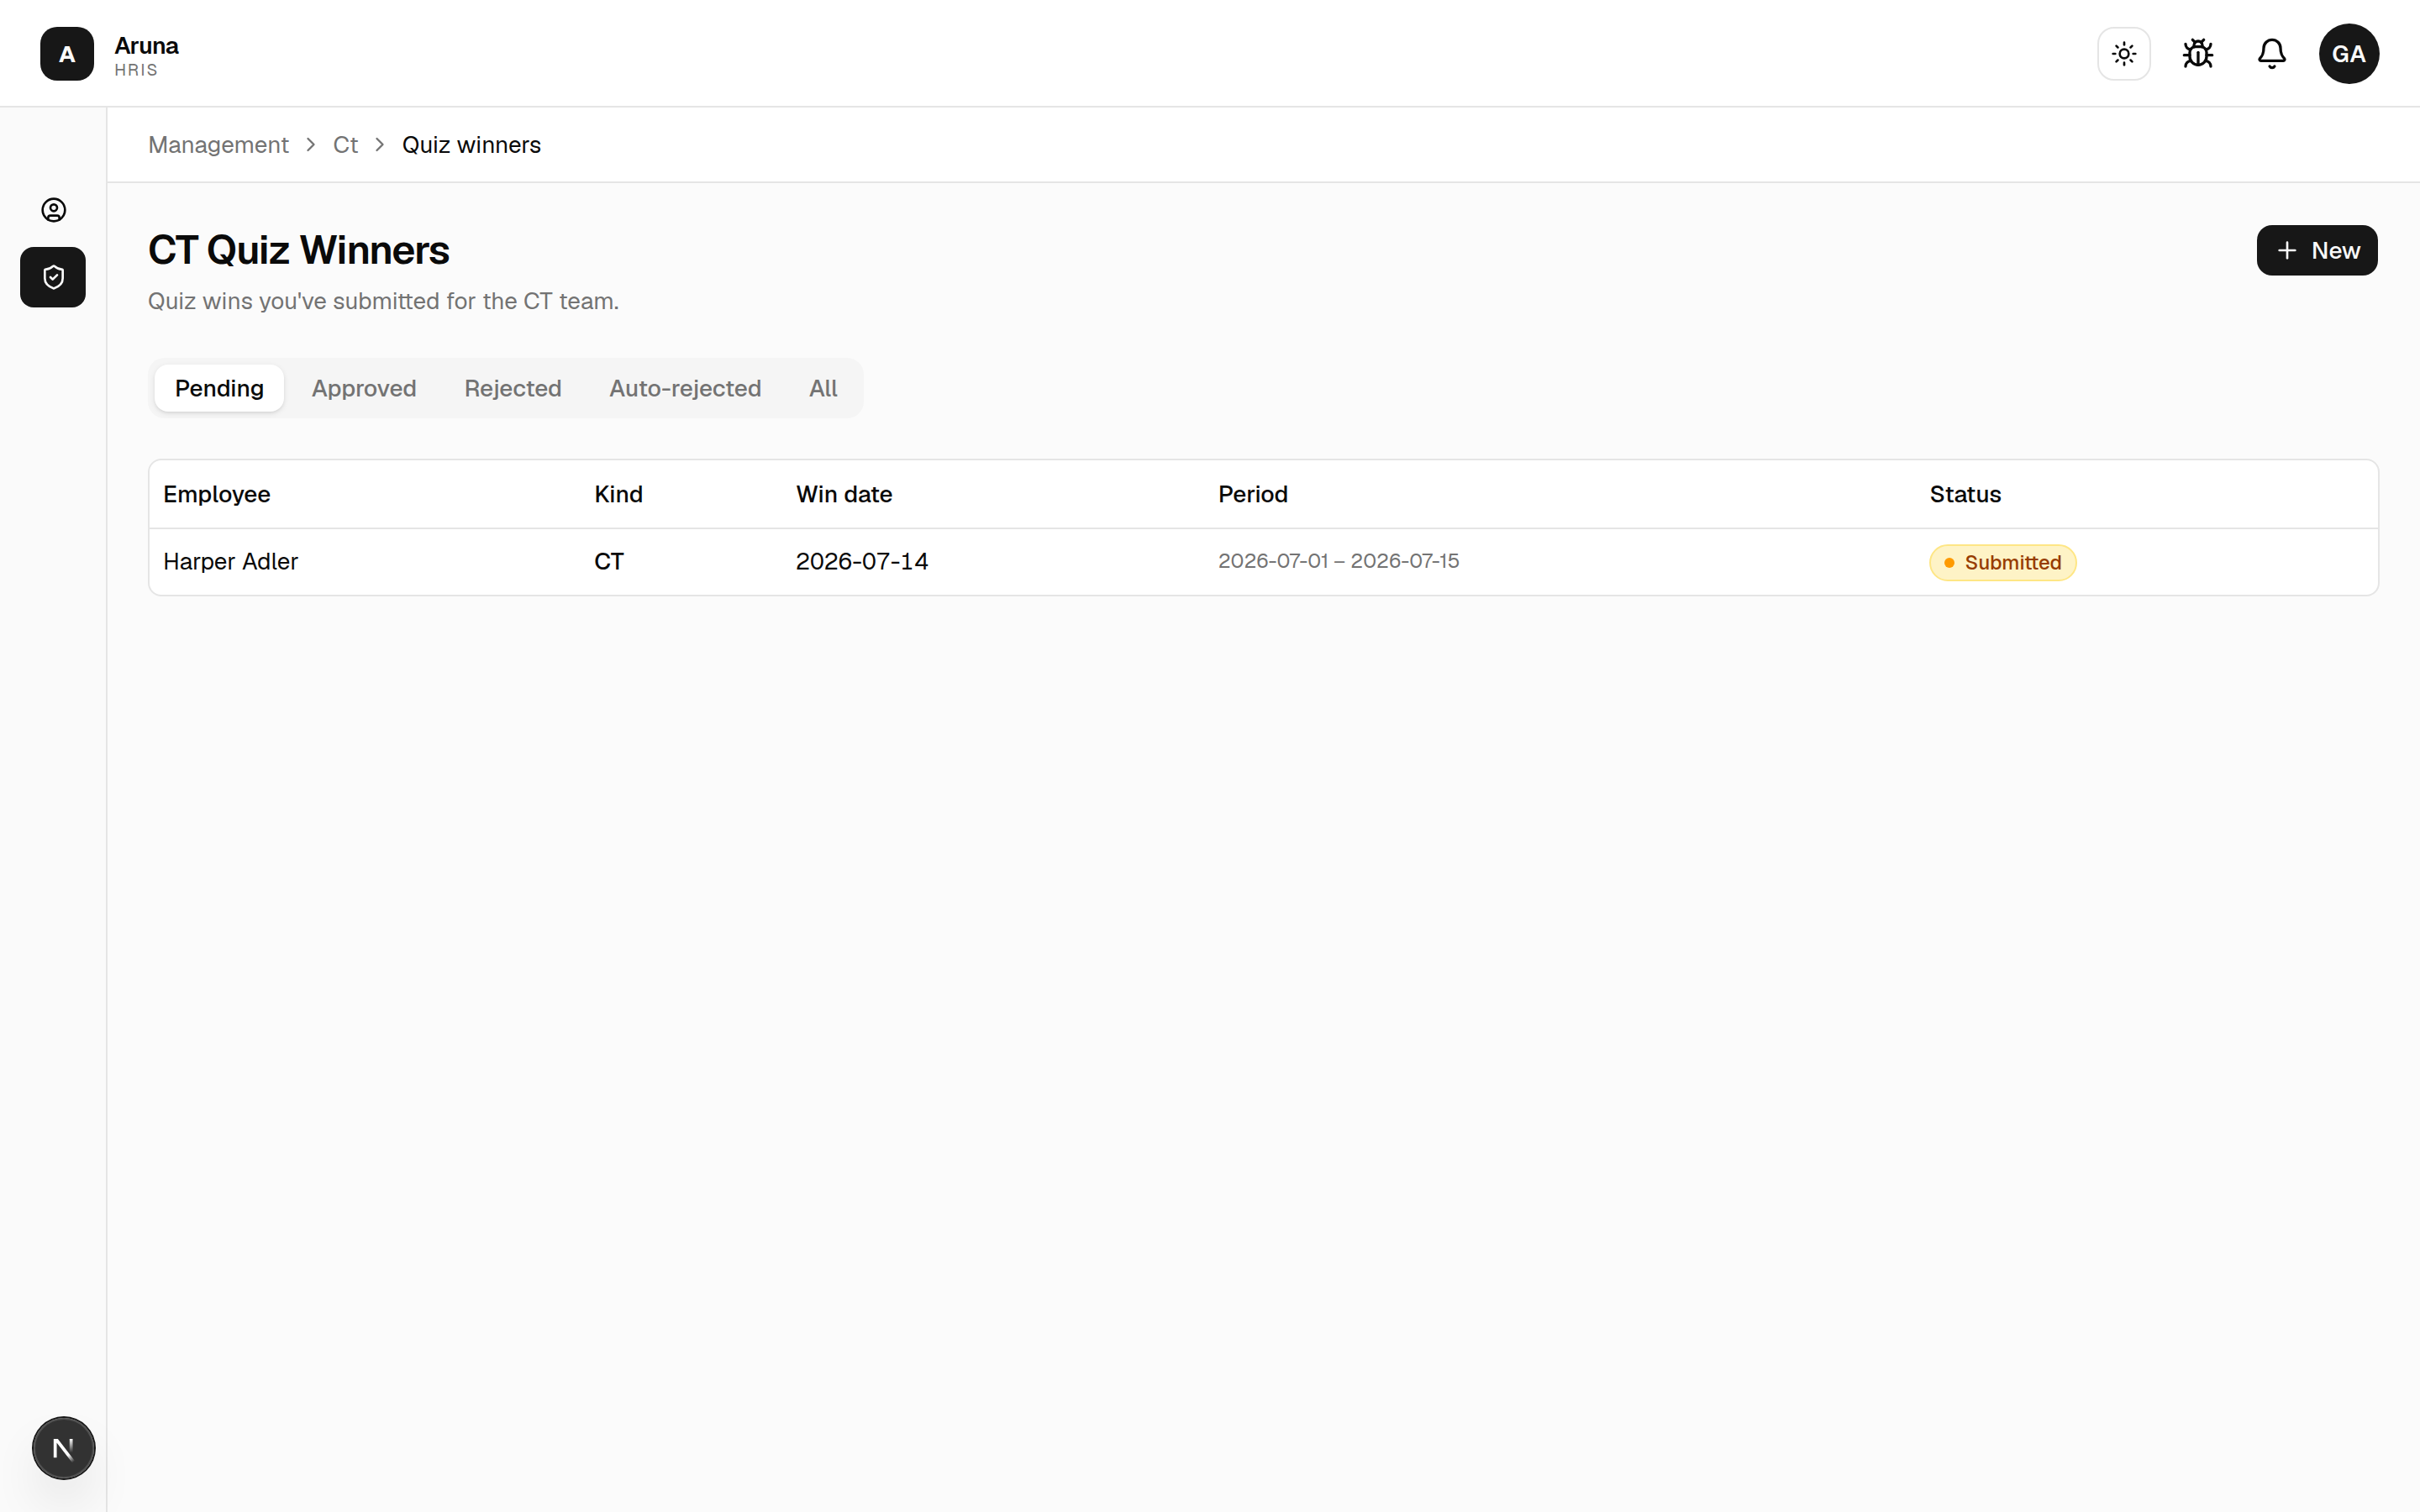Click the Quiz winners breadcrumb
Viewport: 2420px width, 1512px height.
pyautogui.click(x=471, y=145)
